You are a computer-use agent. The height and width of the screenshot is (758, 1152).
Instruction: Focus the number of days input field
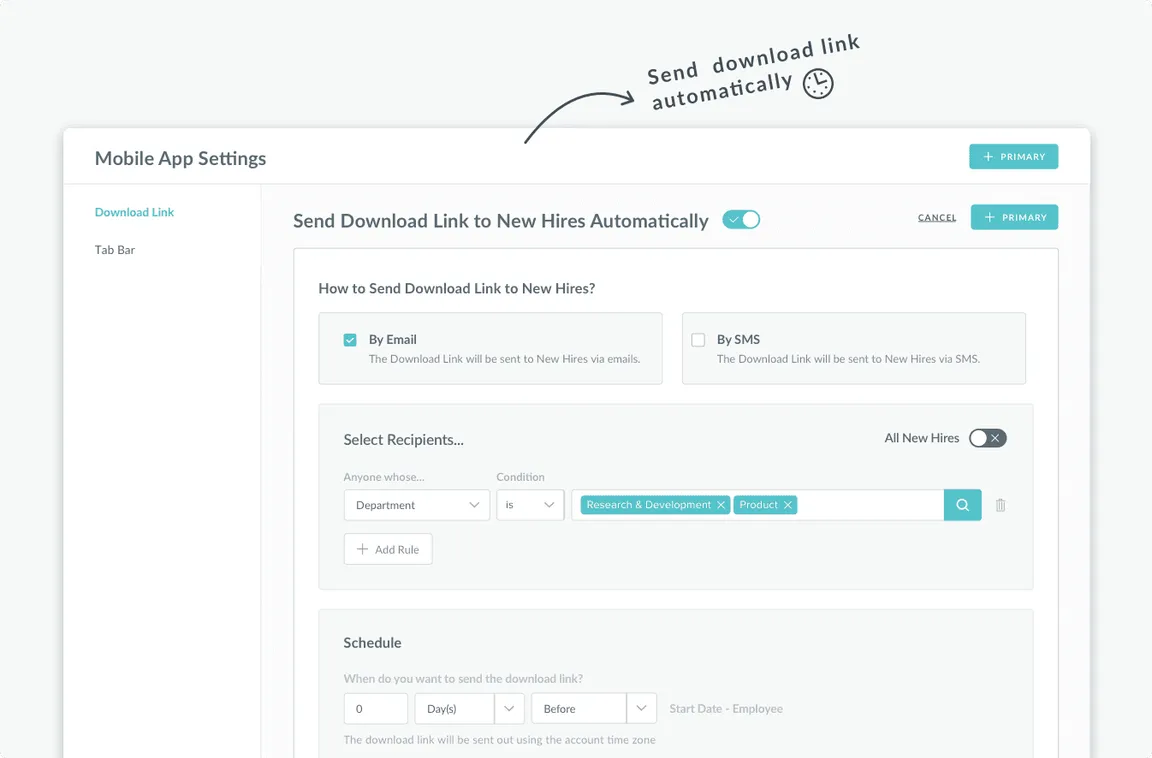(x=375, y=709)
